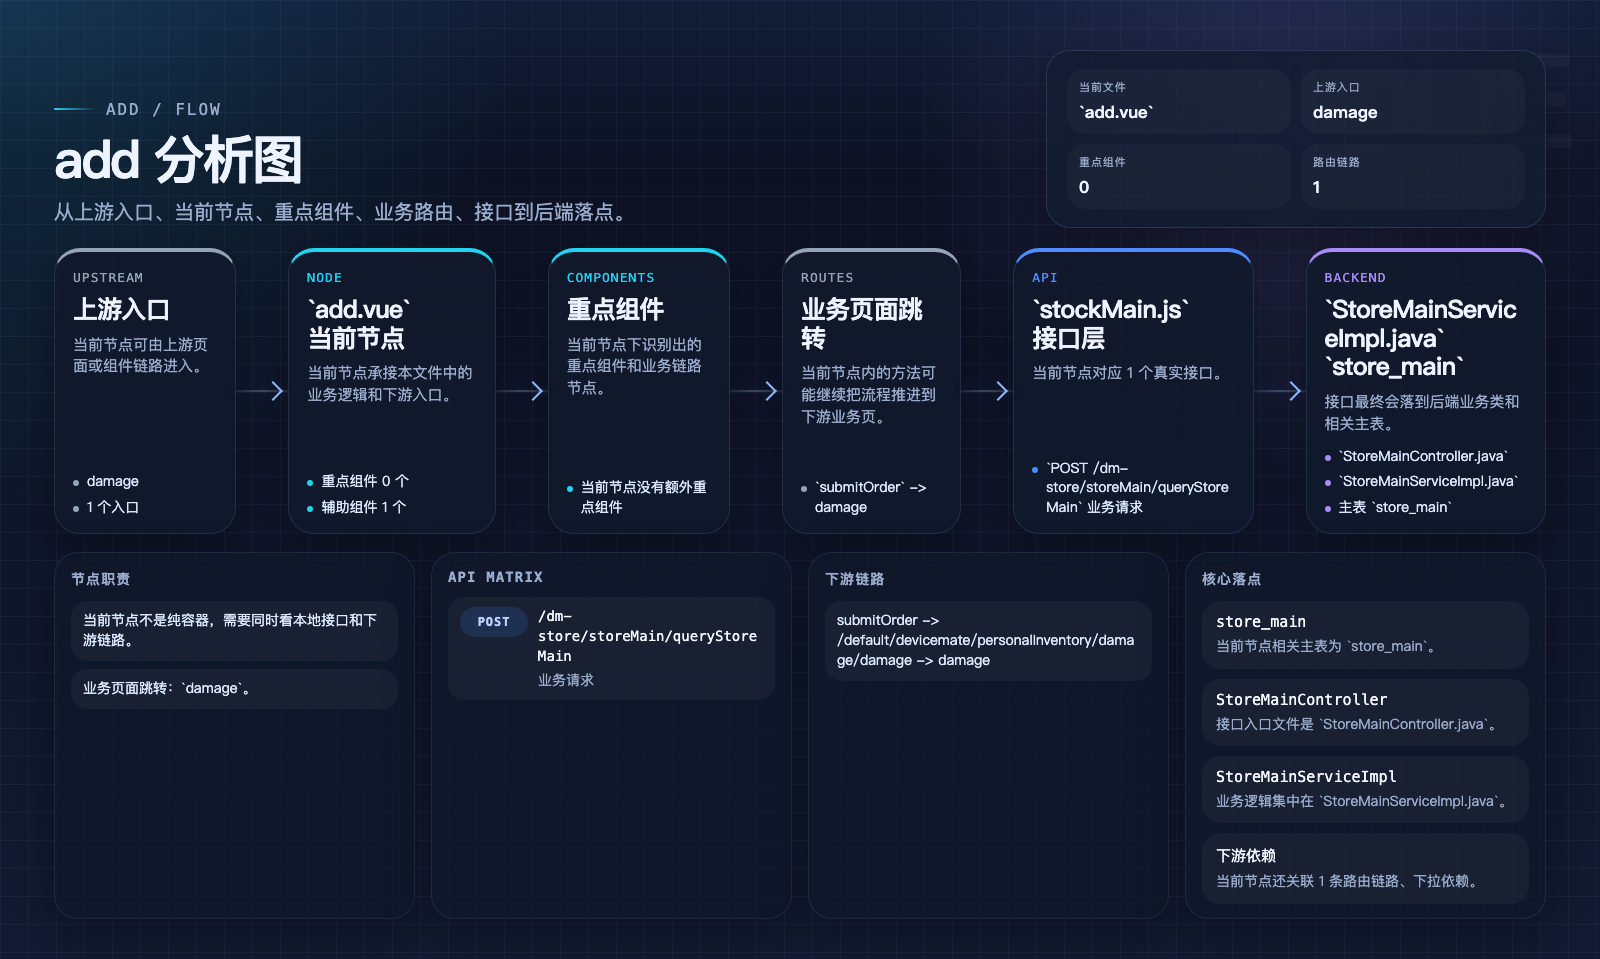This screenshot has width=1600, height=959.
Task: Select the /dm-store/storeMain/queryStoreMain endpoint path
Action: pos(647,636)
